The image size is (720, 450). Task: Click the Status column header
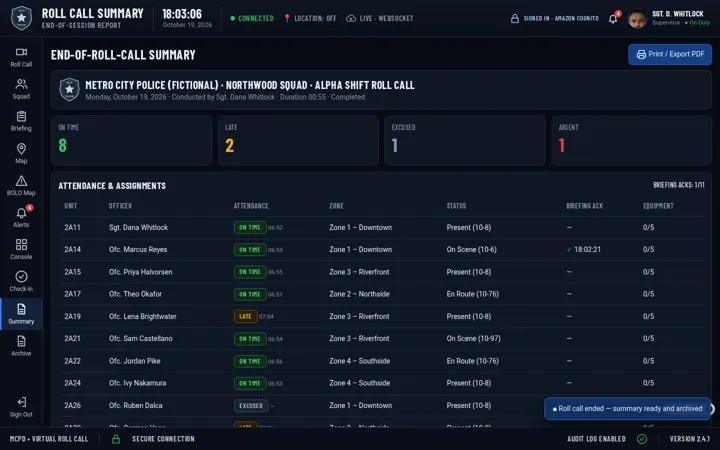[x=456, y=206]
